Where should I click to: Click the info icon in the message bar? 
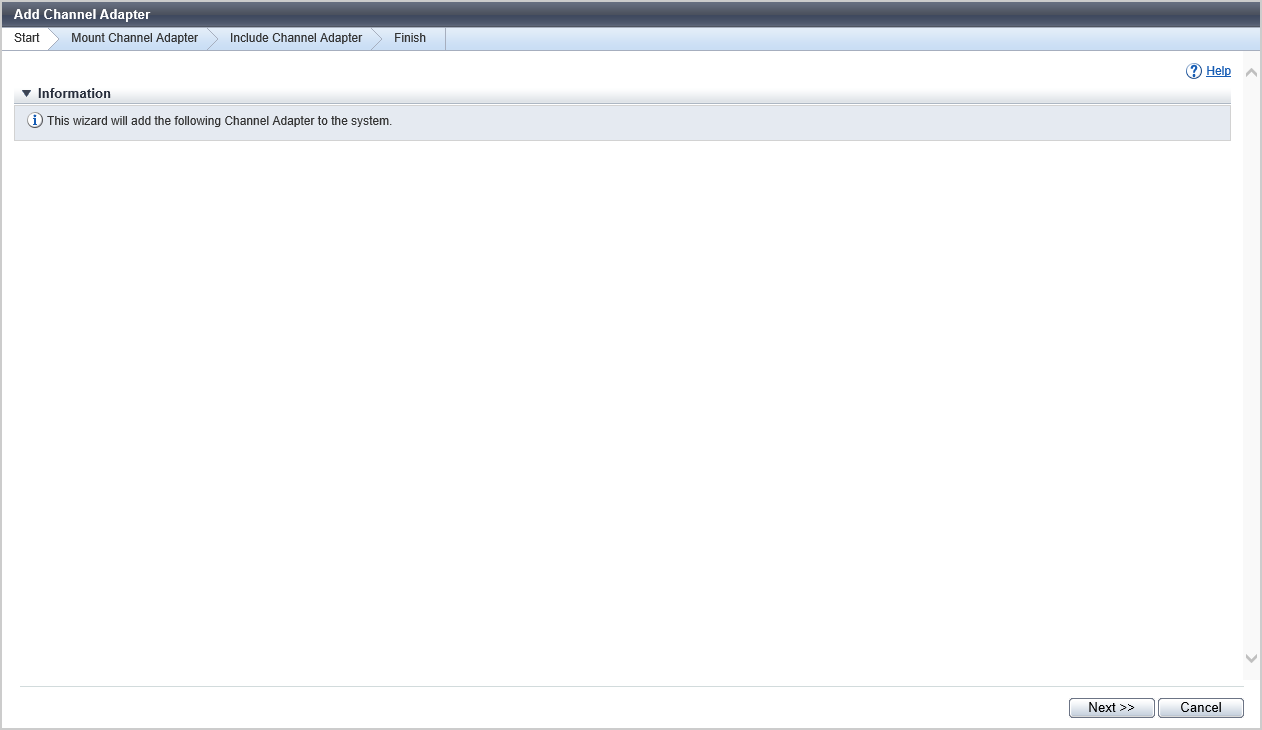pos(35,121)
